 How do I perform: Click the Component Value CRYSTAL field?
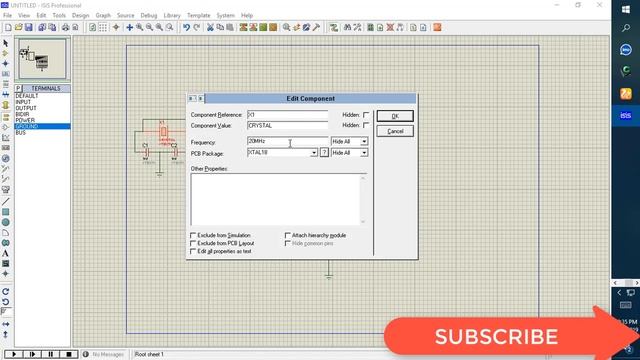tap(287, 126)
